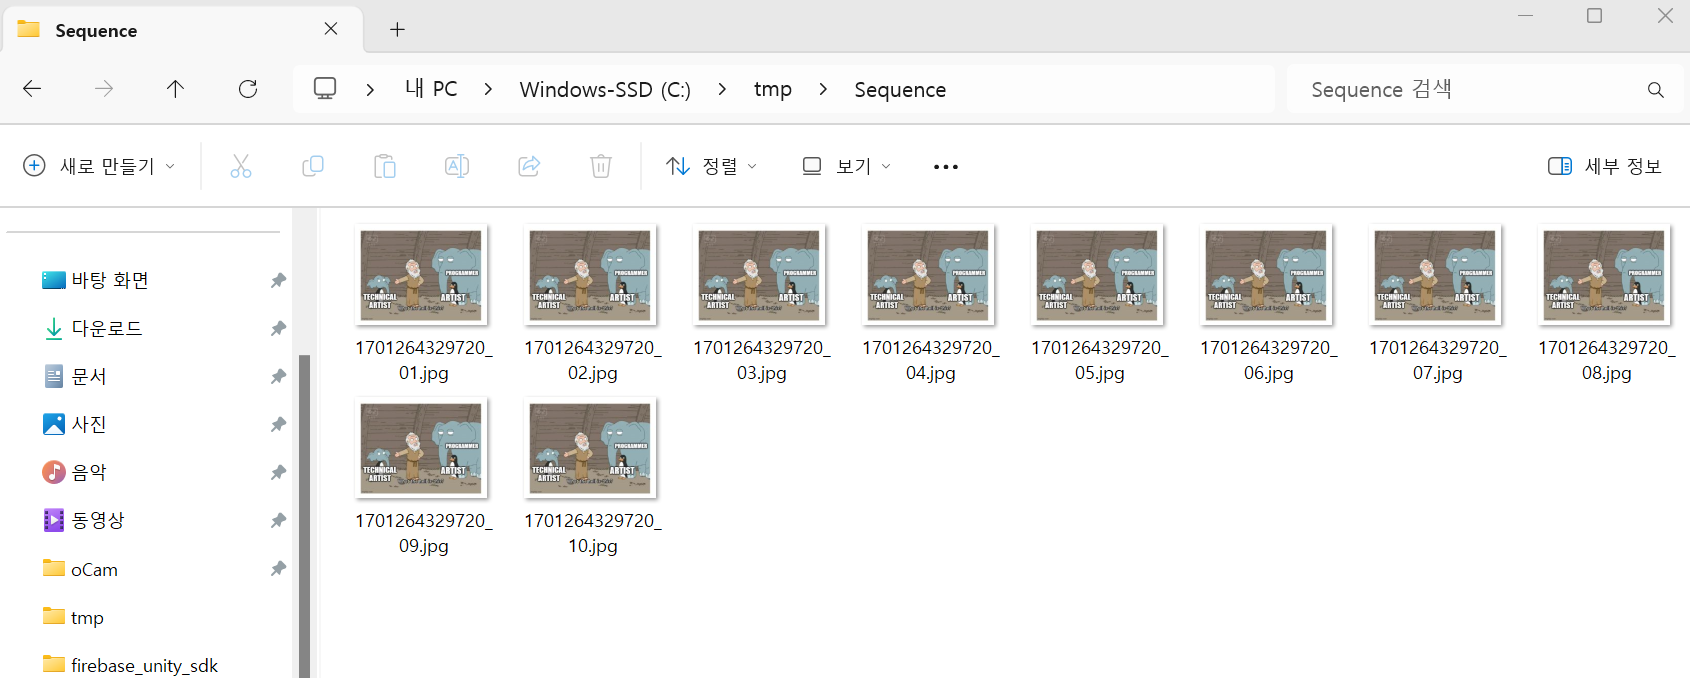Click the search magnifier icon
The width and height of the screenshot is (1690, 678).
1656,90
